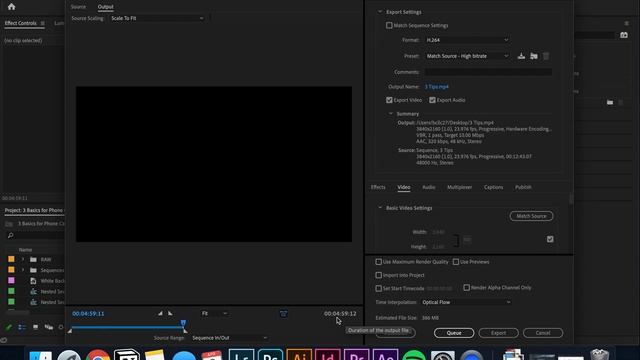This screenshot has width=640, height=360.
Task: Open After Effects from the Dock
Action: (x=386, y=354)
